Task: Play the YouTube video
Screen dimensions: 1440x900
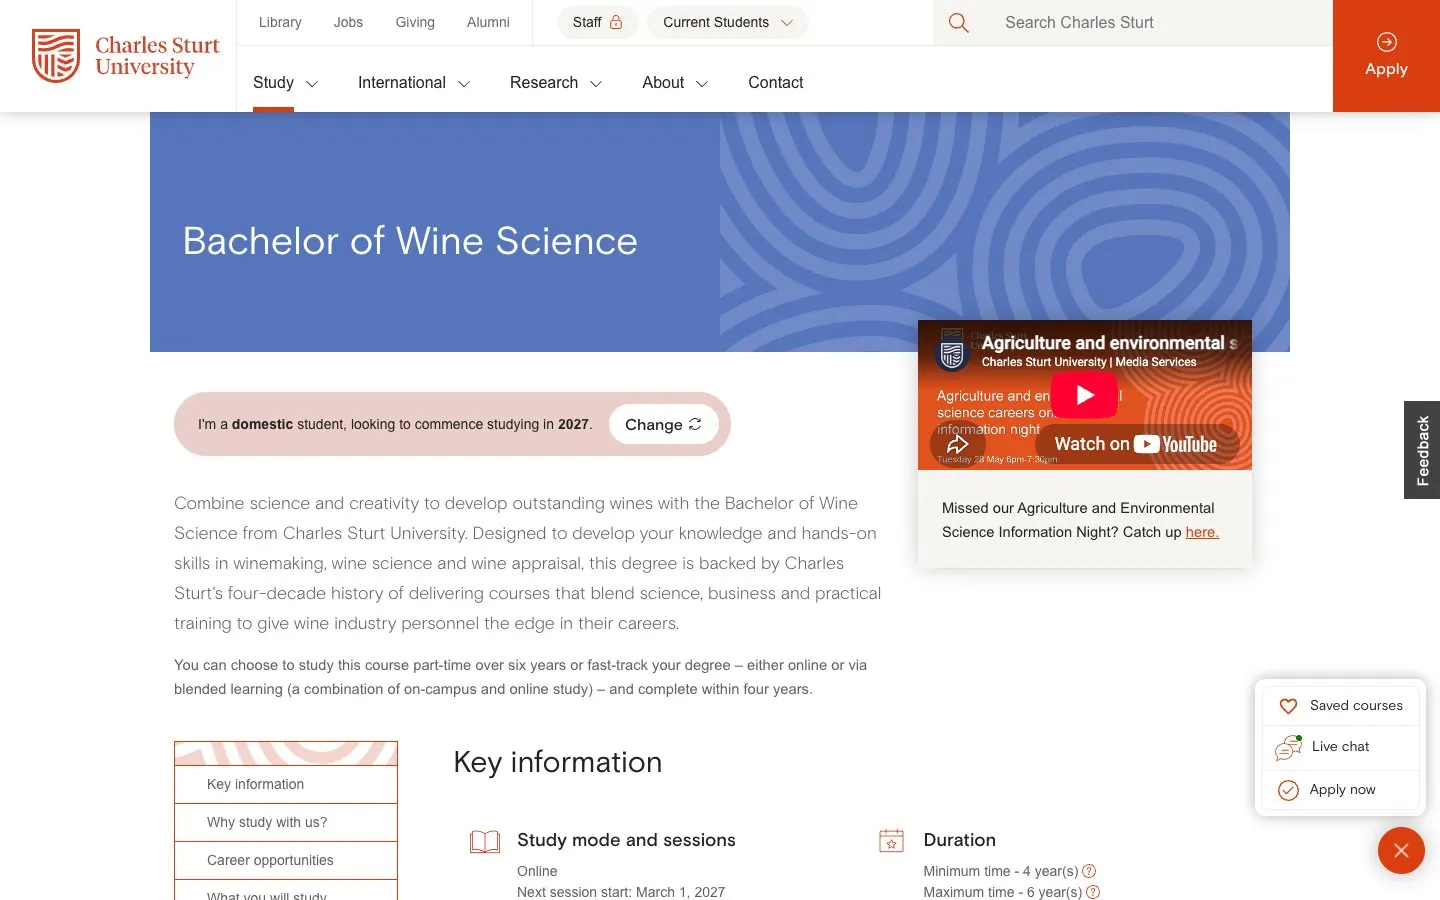Action: (x=1084, y=395)
